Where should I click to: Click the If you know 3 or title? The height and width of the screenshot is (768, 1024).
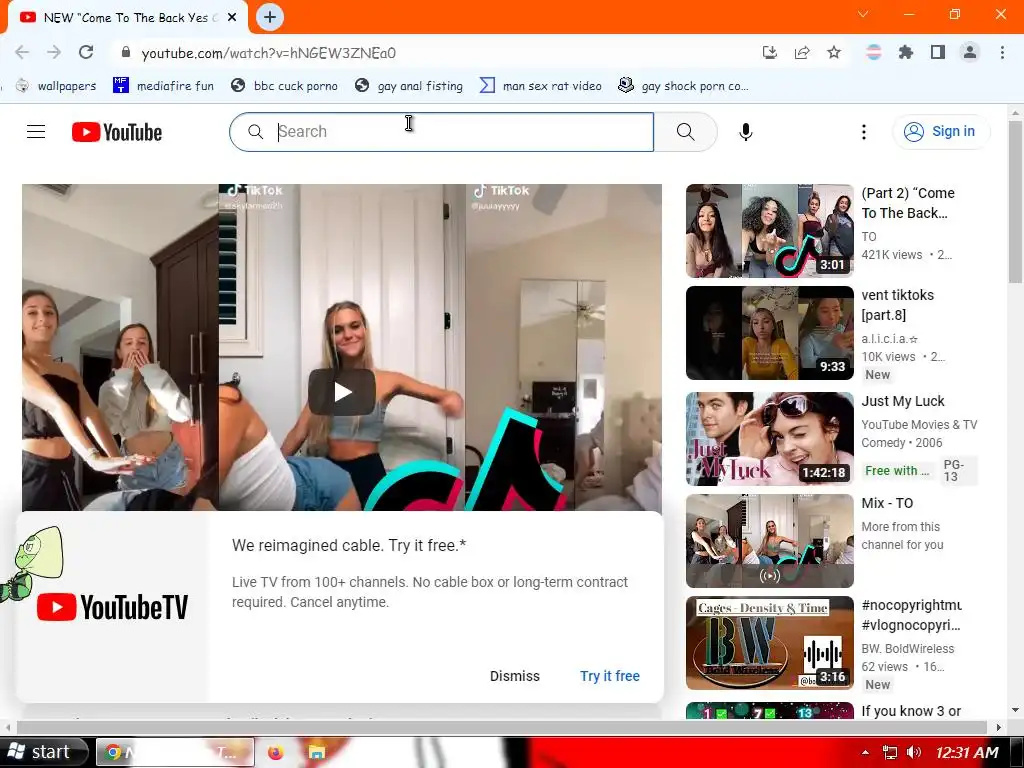click(911, 711)
